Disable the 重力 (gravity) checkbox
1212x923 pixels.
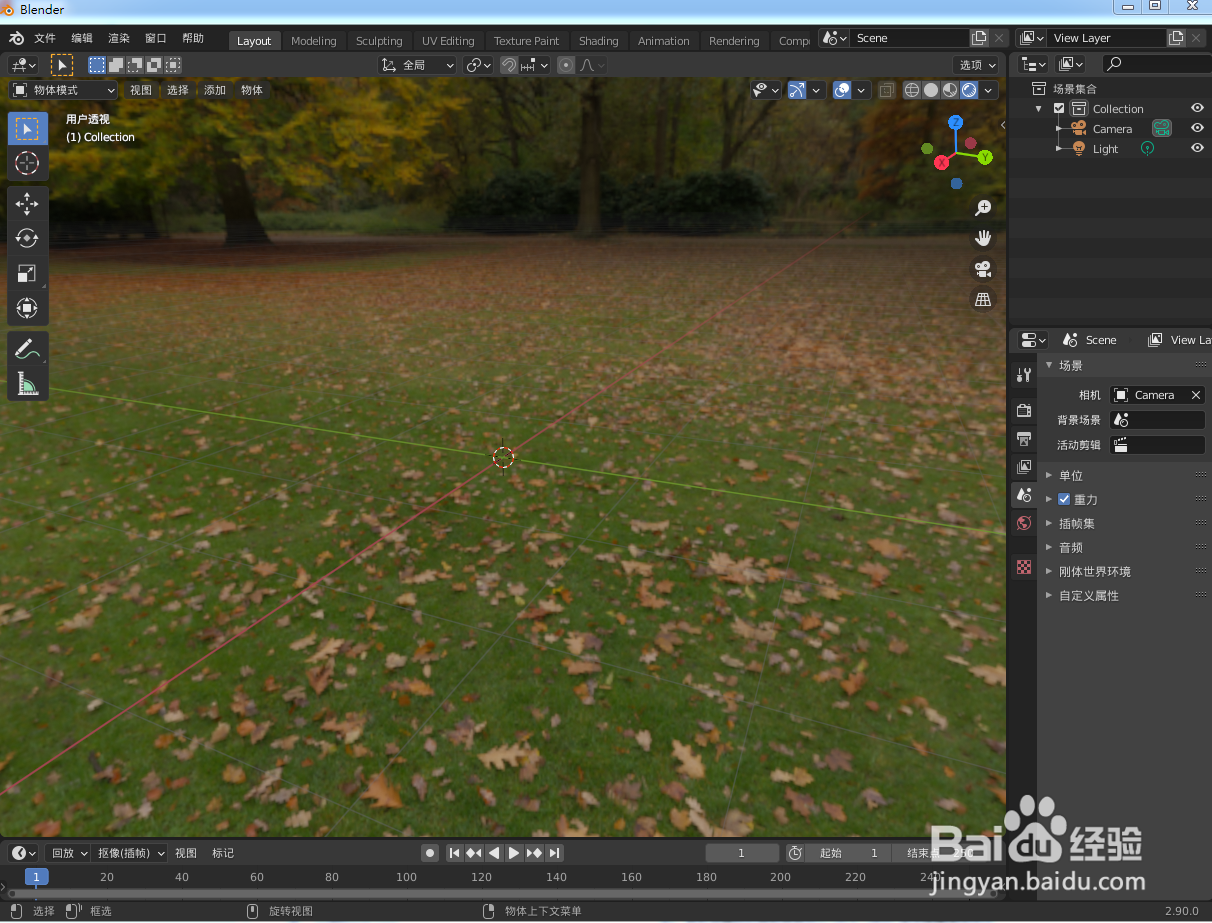(1064, 499)
